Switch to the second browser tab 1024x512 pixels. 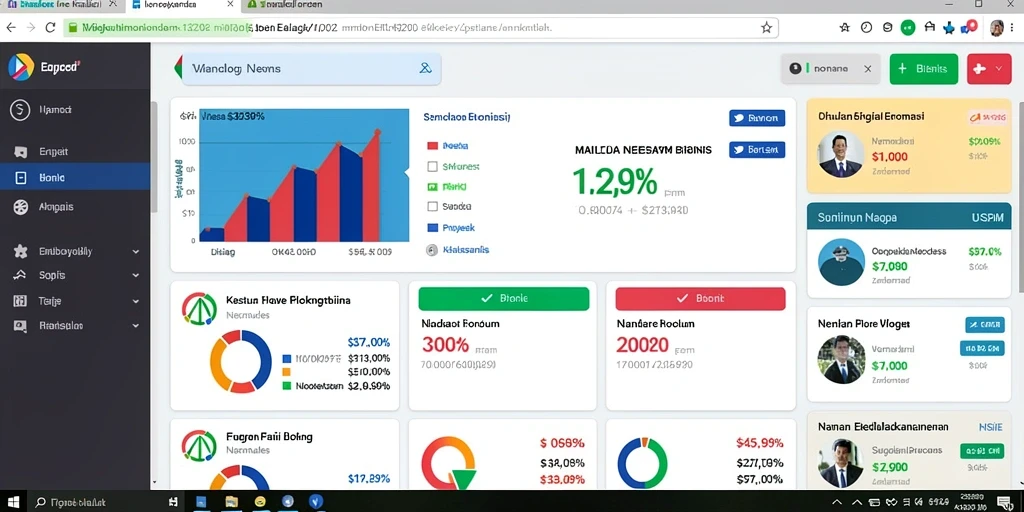(x=180, y=5)
